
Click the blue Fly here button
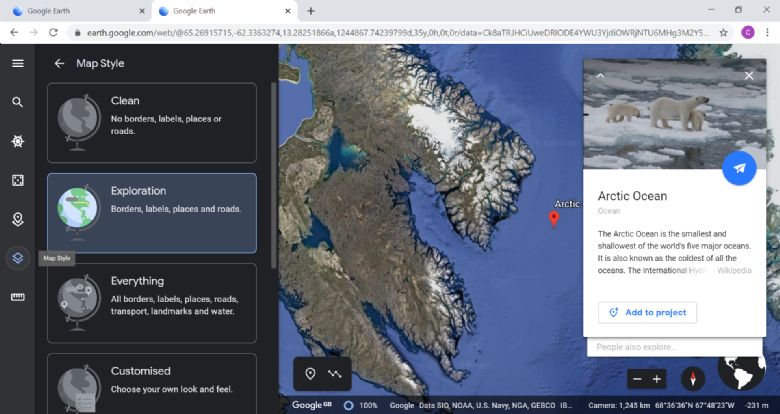739,168
